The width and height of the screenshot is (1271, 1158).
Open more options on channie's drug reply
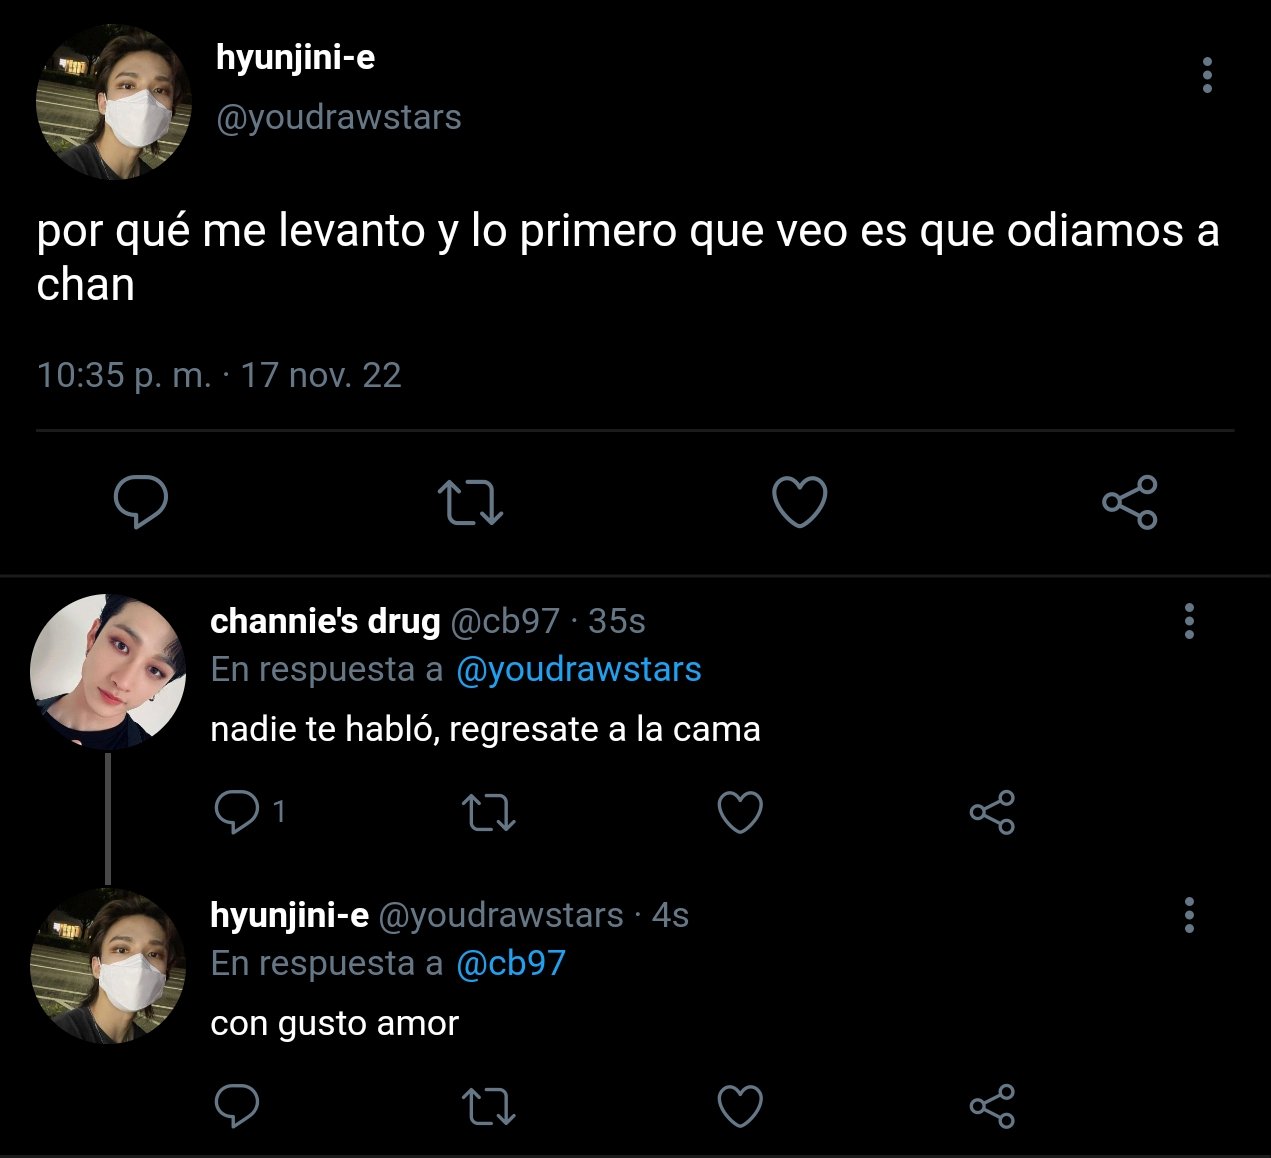(x=1189, y=621)
